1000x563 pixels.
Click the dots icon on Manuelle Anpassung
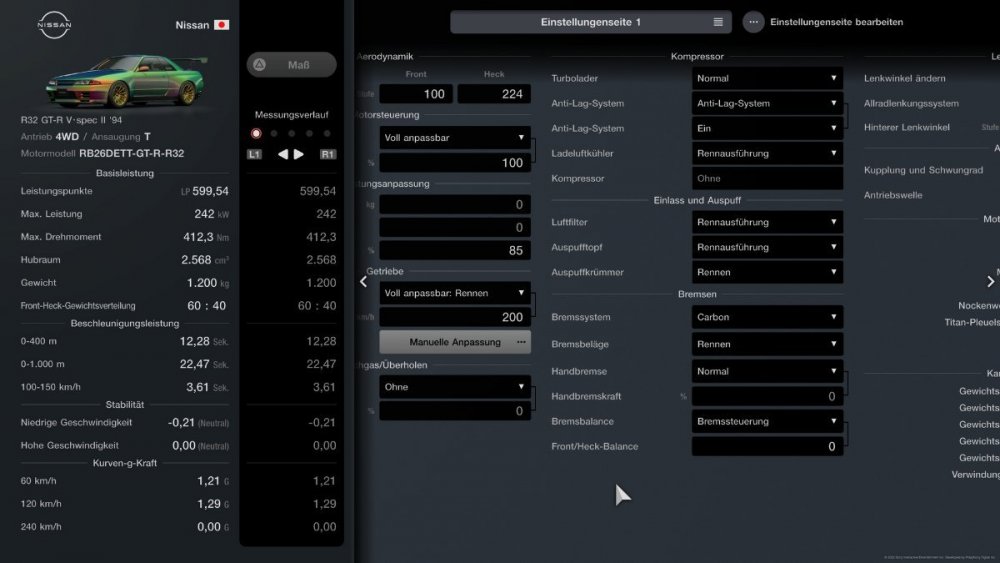tap(521, 342)
